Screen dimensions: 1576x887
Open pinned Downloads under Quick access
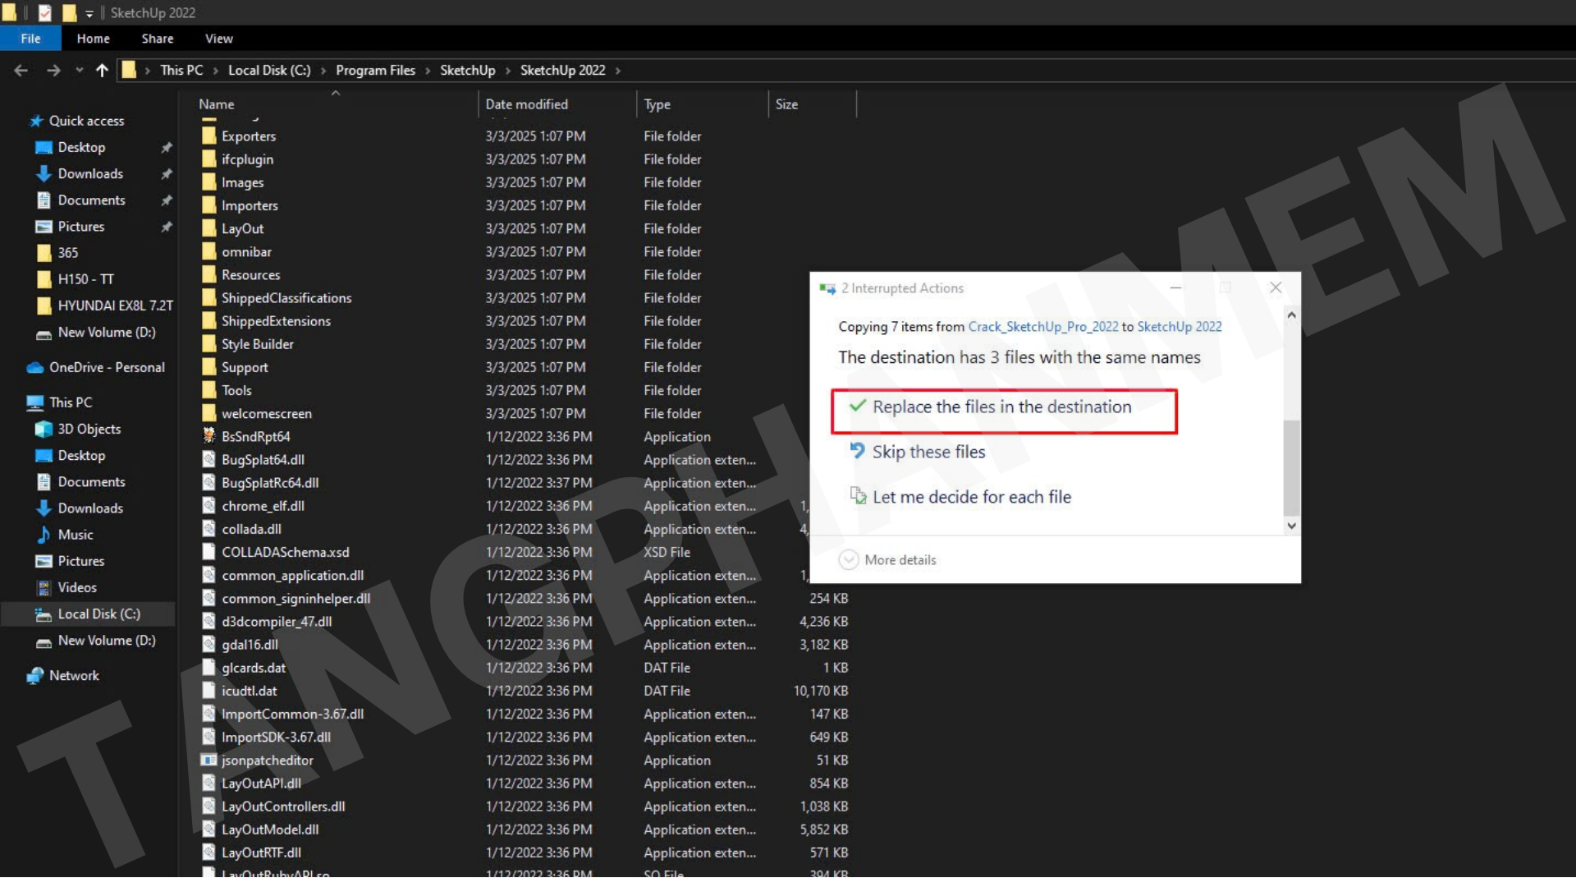tap(90, 174)
